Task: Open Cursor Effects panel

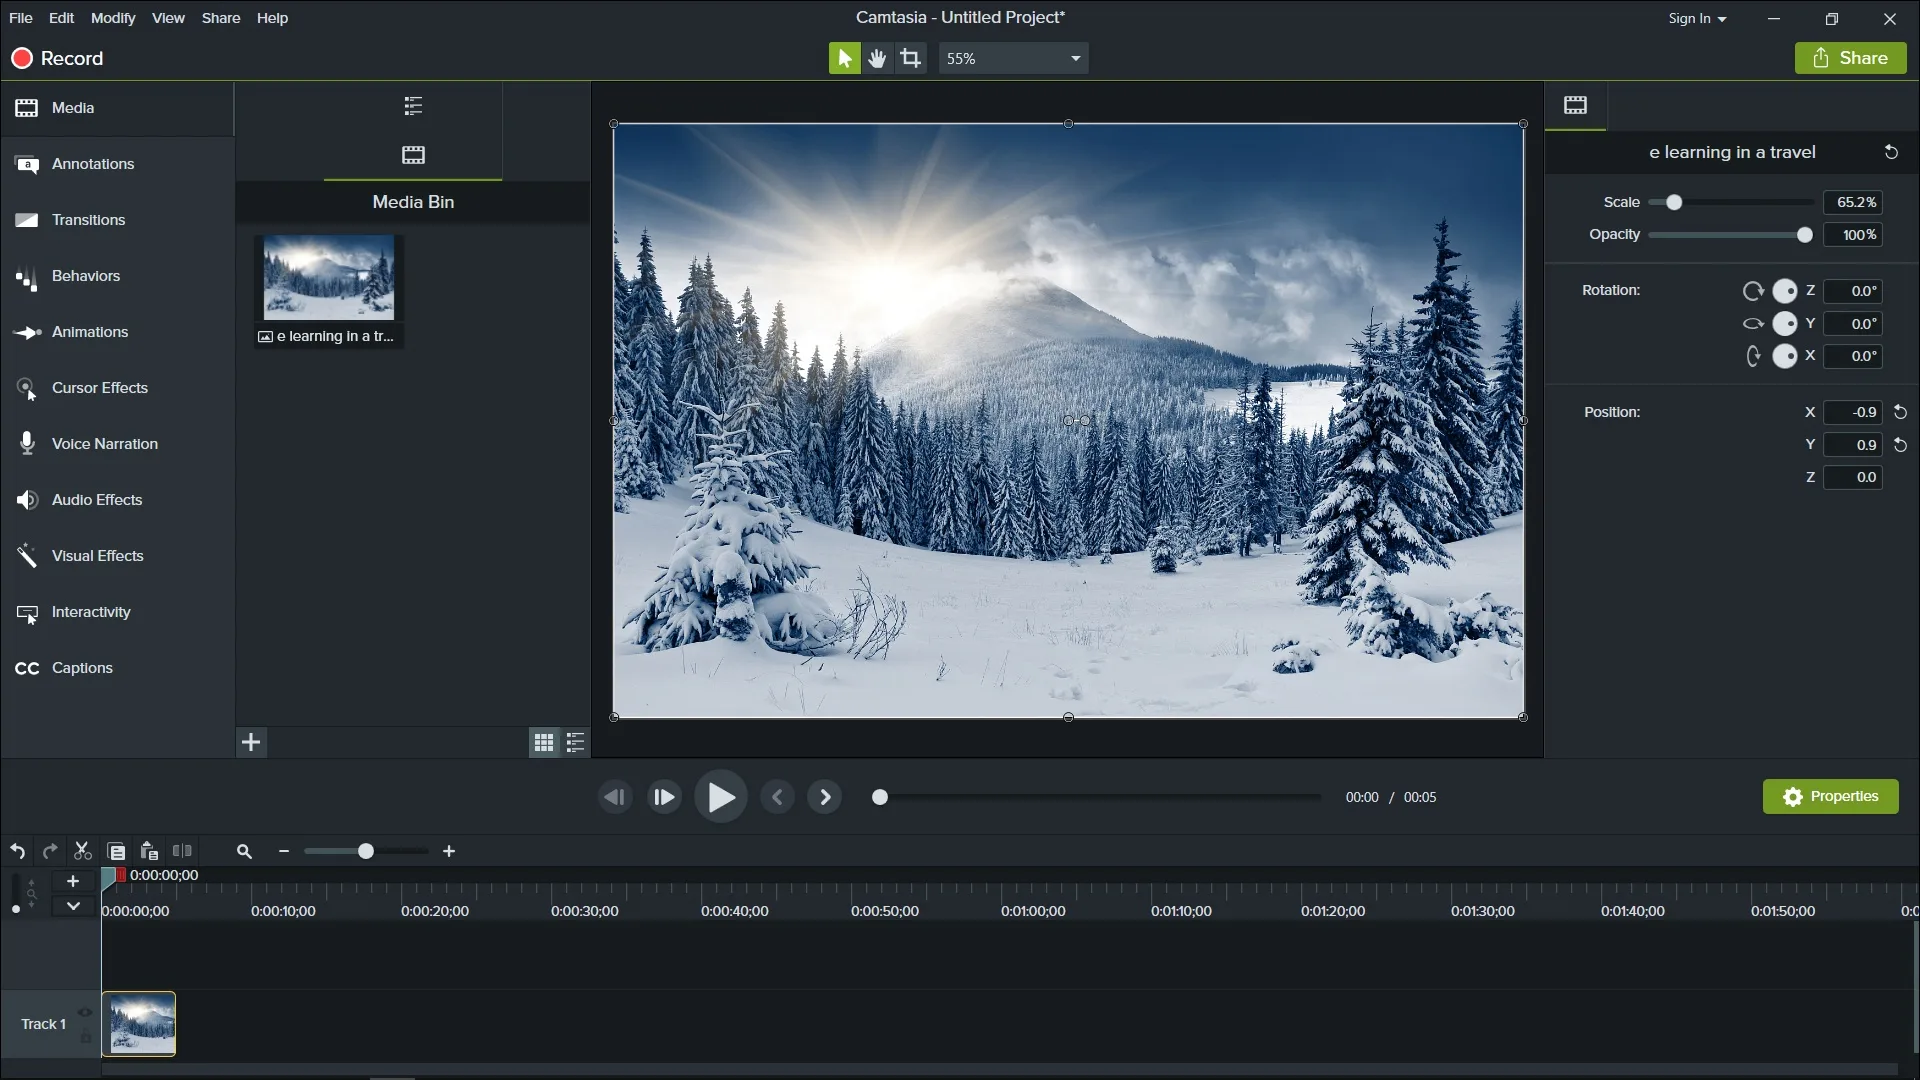Action: pos(117,388)
